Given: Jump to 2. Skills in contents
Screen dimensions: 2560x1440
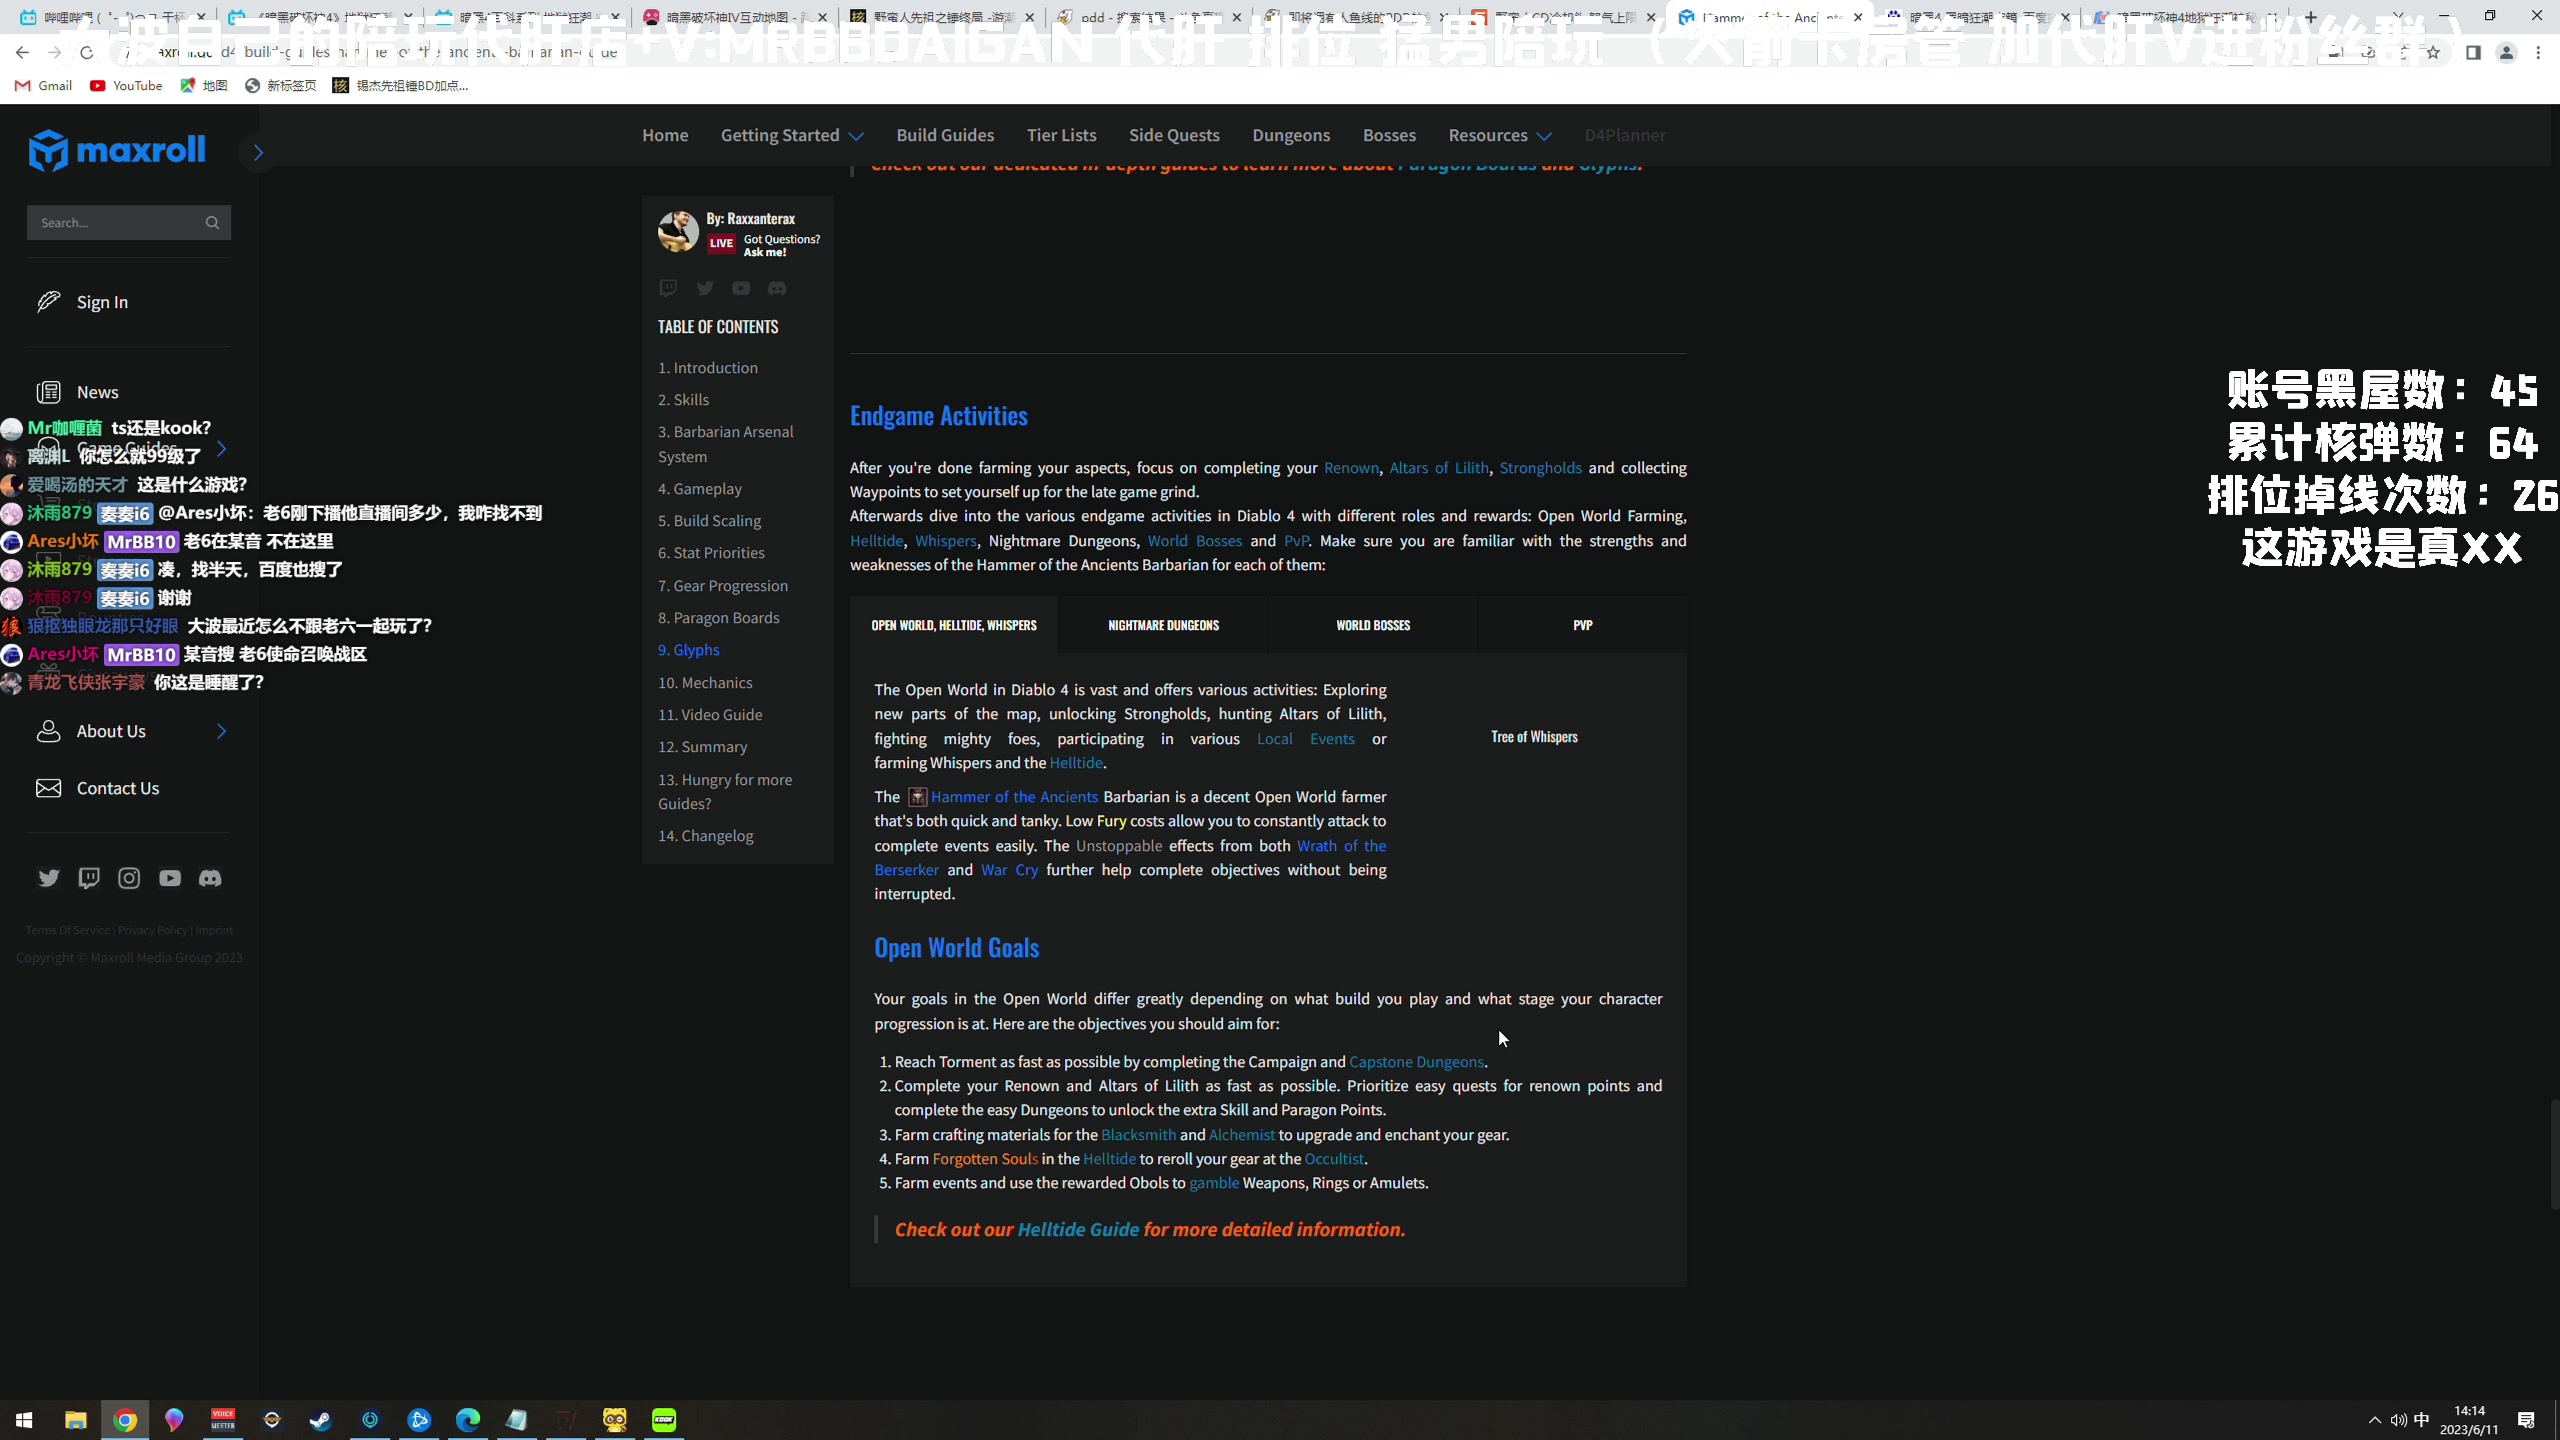Looking at the screenshot, I should (x=683, y=400).
